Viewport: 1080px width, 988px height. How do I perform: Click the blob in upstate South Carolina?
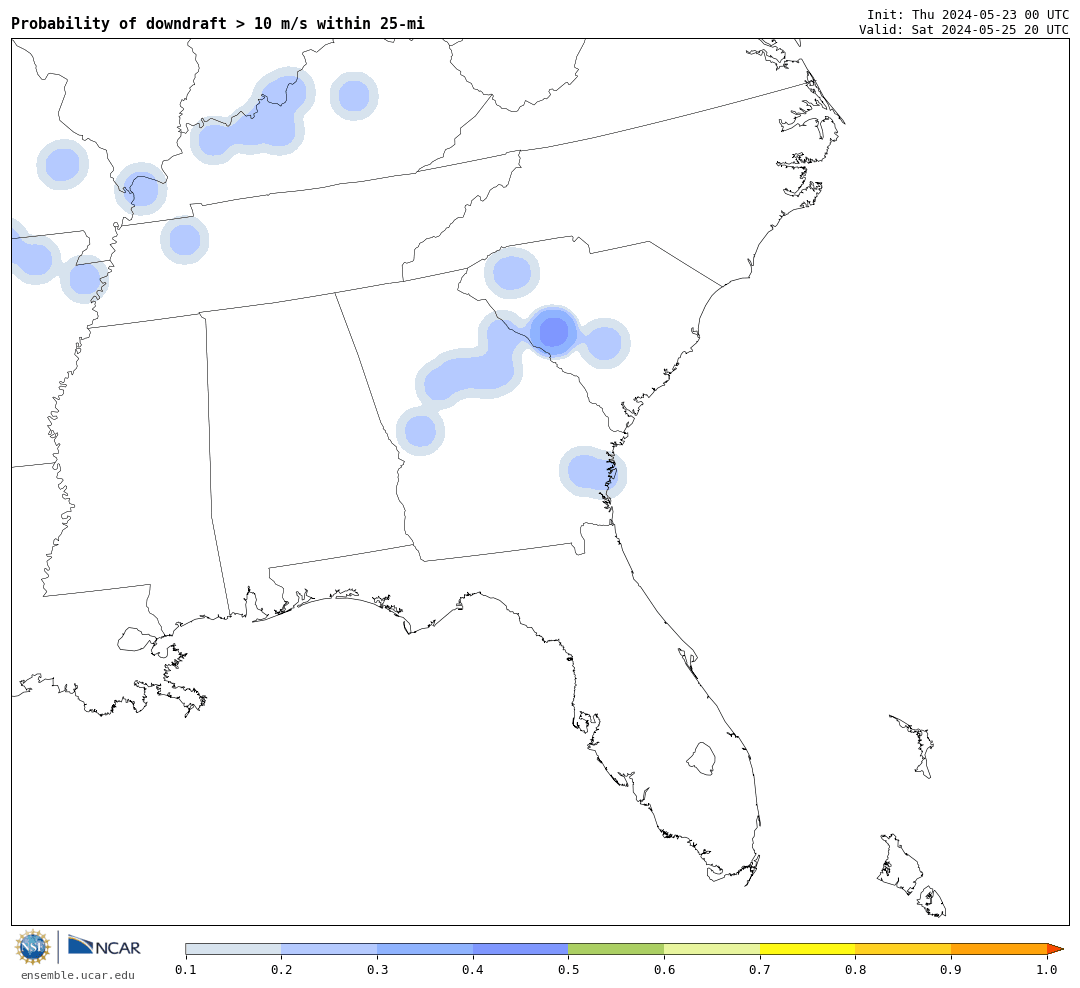coord(512,273)
